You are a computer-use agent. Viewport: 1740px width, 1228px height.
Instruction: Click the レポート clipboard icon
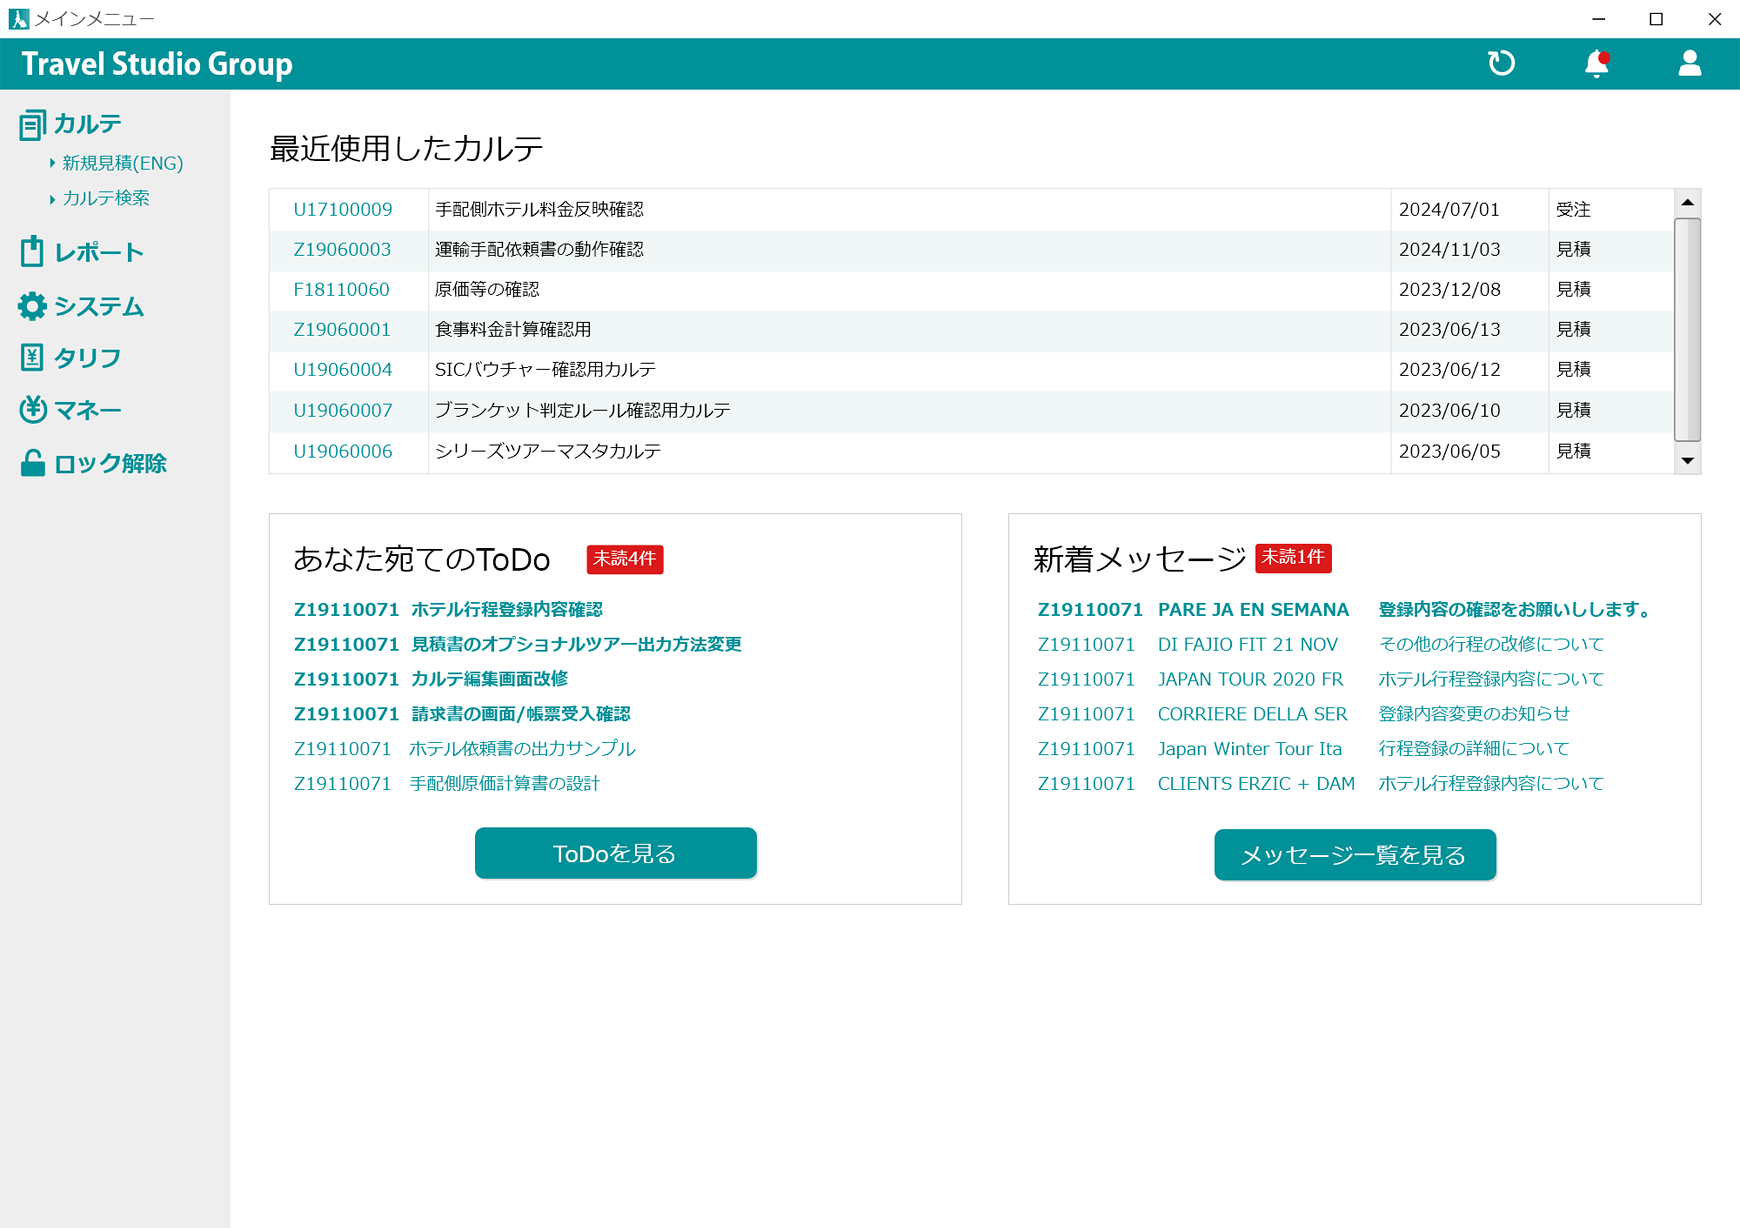[x=32, y=251]
